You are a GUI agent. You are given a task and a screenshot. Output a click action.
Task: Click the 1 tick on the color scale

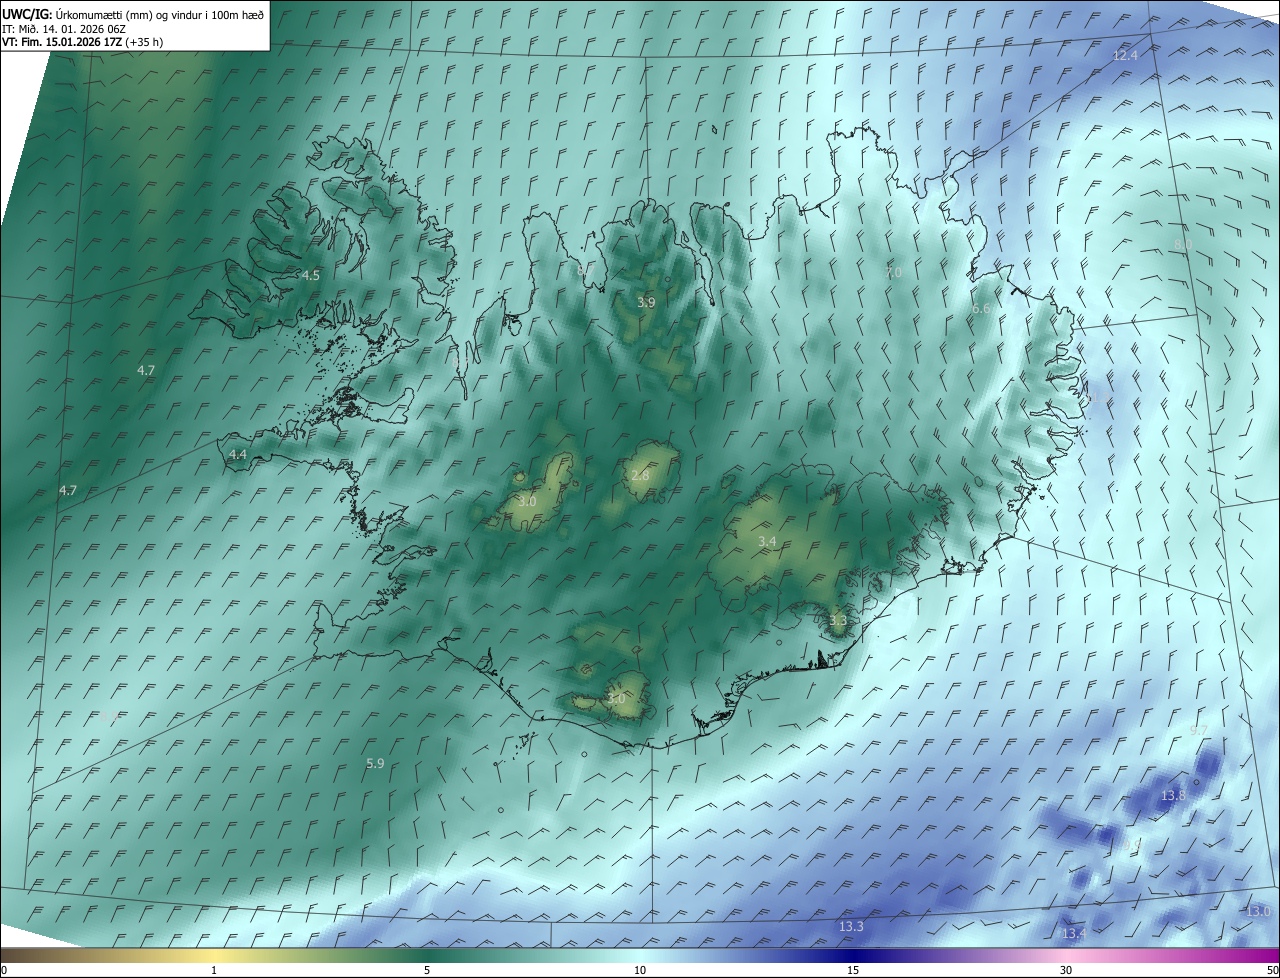point(214,970)
